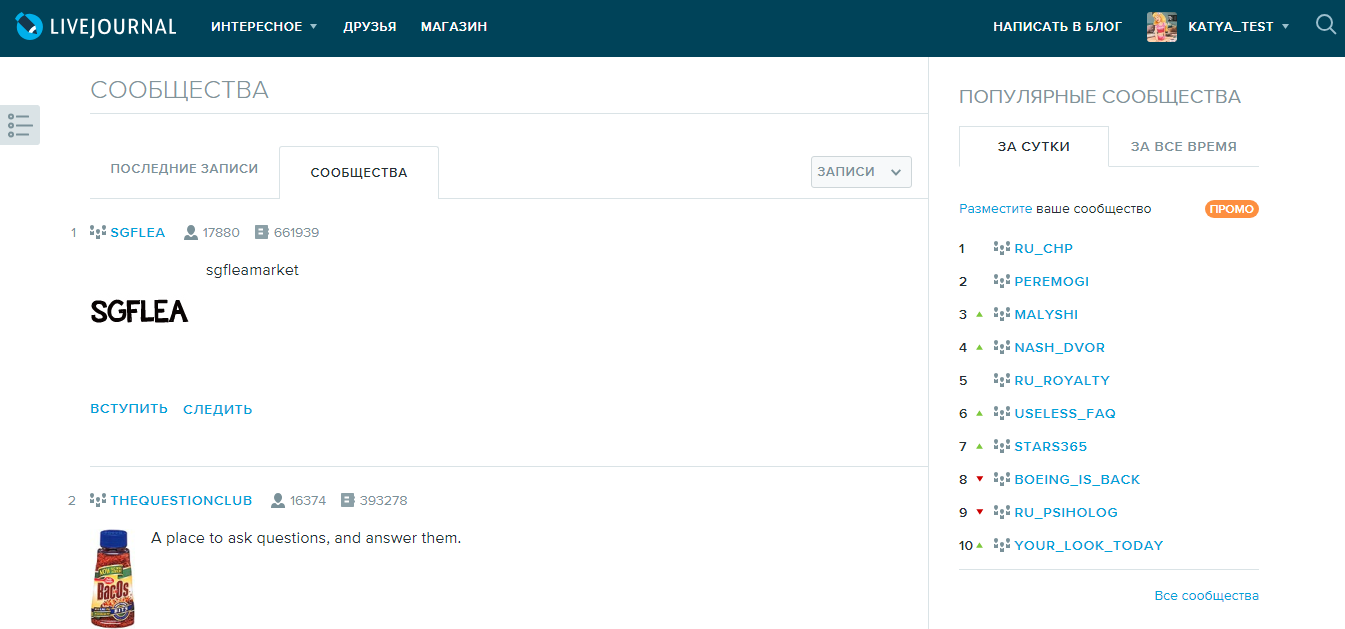Image resolution: width=1345 pixels, height=629 pixels.
Task: Switch to ЗА ВСЕ ВРЕМЯ tab
Action: 1184,146
